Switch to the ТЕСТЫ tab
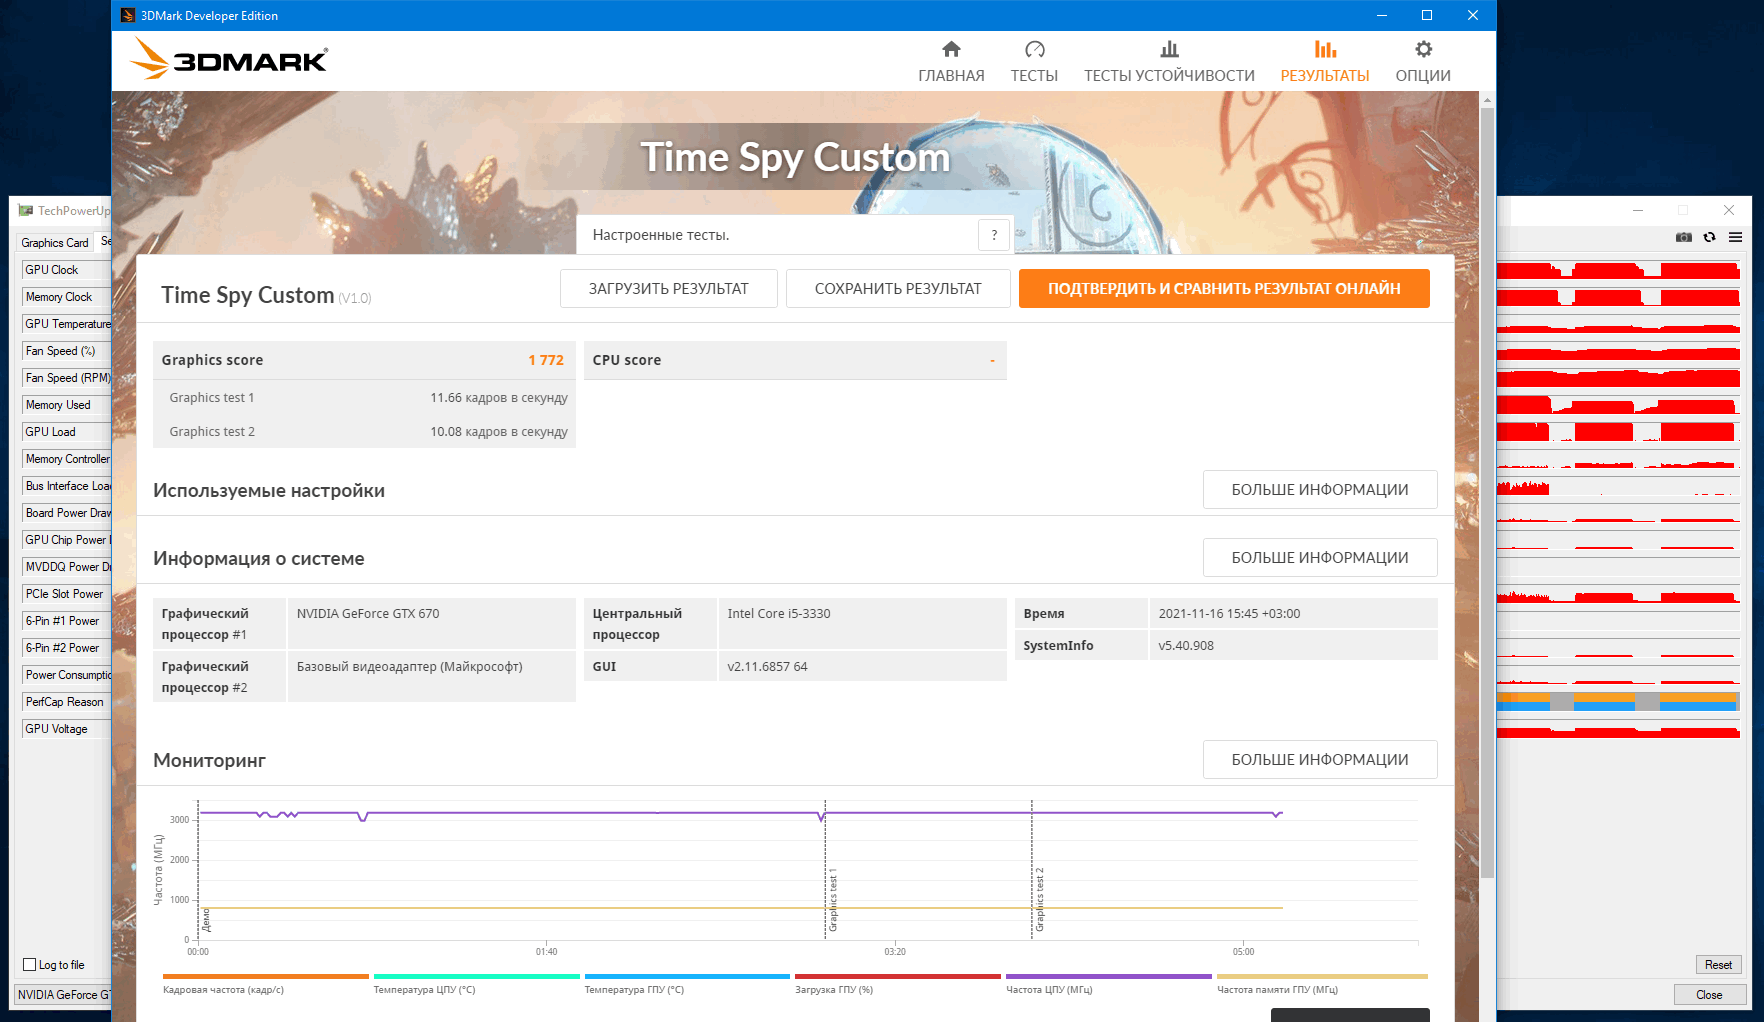The width and height of the screenshot is (1764, 1022). click(1034, 62)
